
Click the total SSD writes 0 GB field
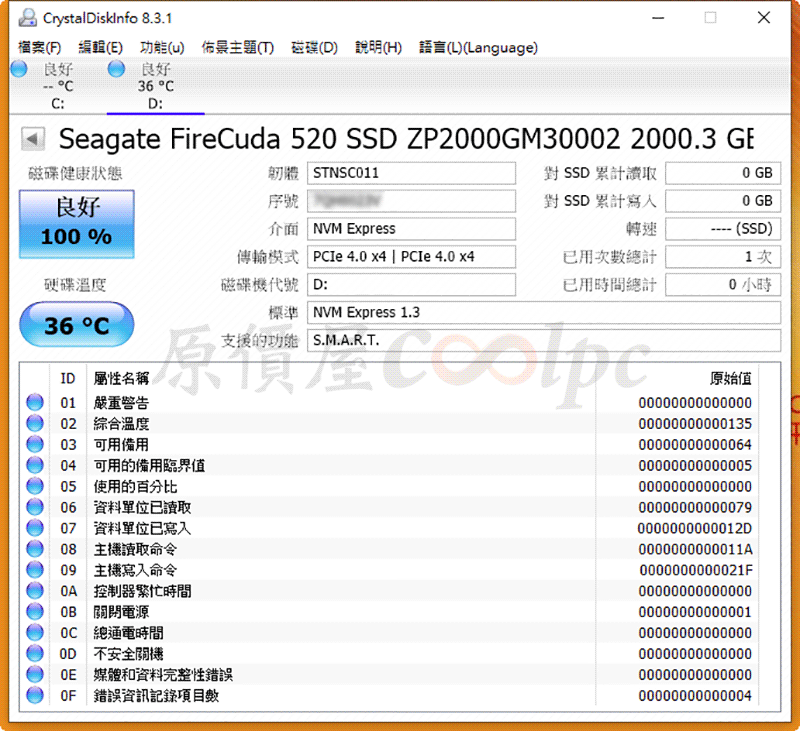coord(723,201)
